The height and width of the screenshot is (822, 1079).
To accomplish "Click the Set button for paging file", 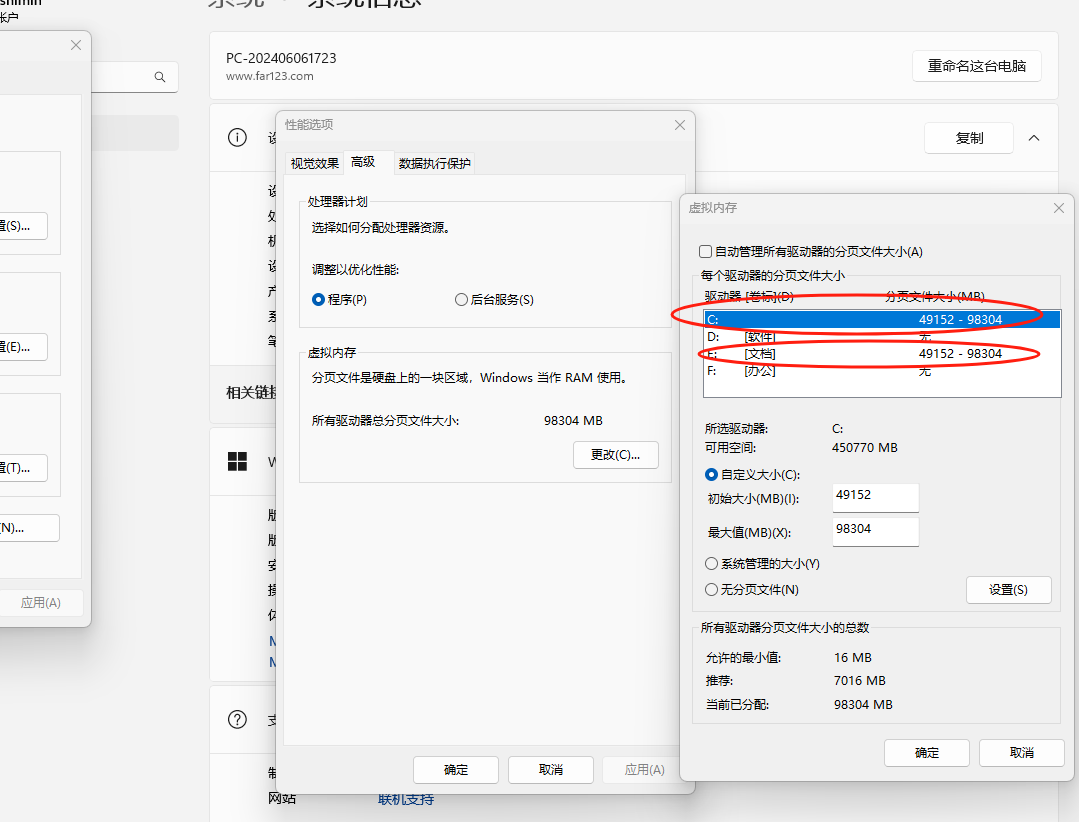I will pos(1008,590).
